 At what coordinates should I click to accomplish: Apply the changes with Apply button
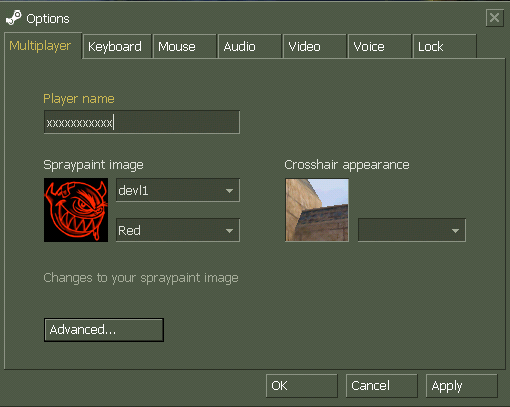[462, 386]
